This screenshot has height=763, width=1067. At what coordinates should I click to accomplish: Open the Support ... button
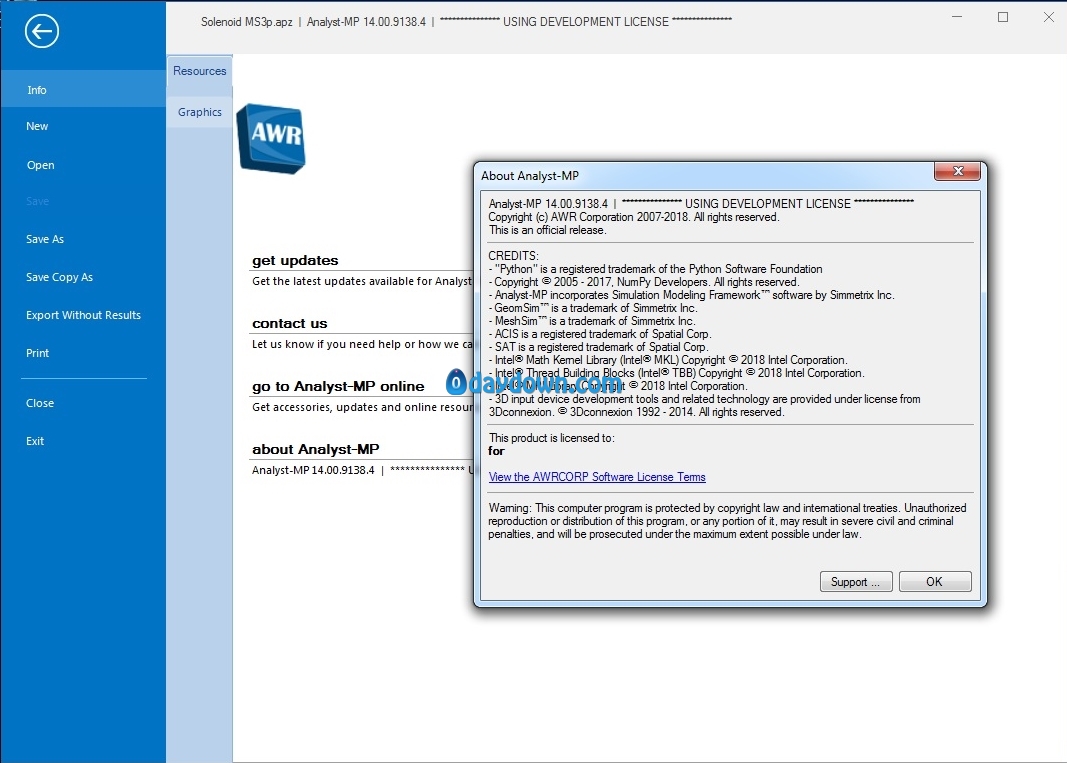855,581
